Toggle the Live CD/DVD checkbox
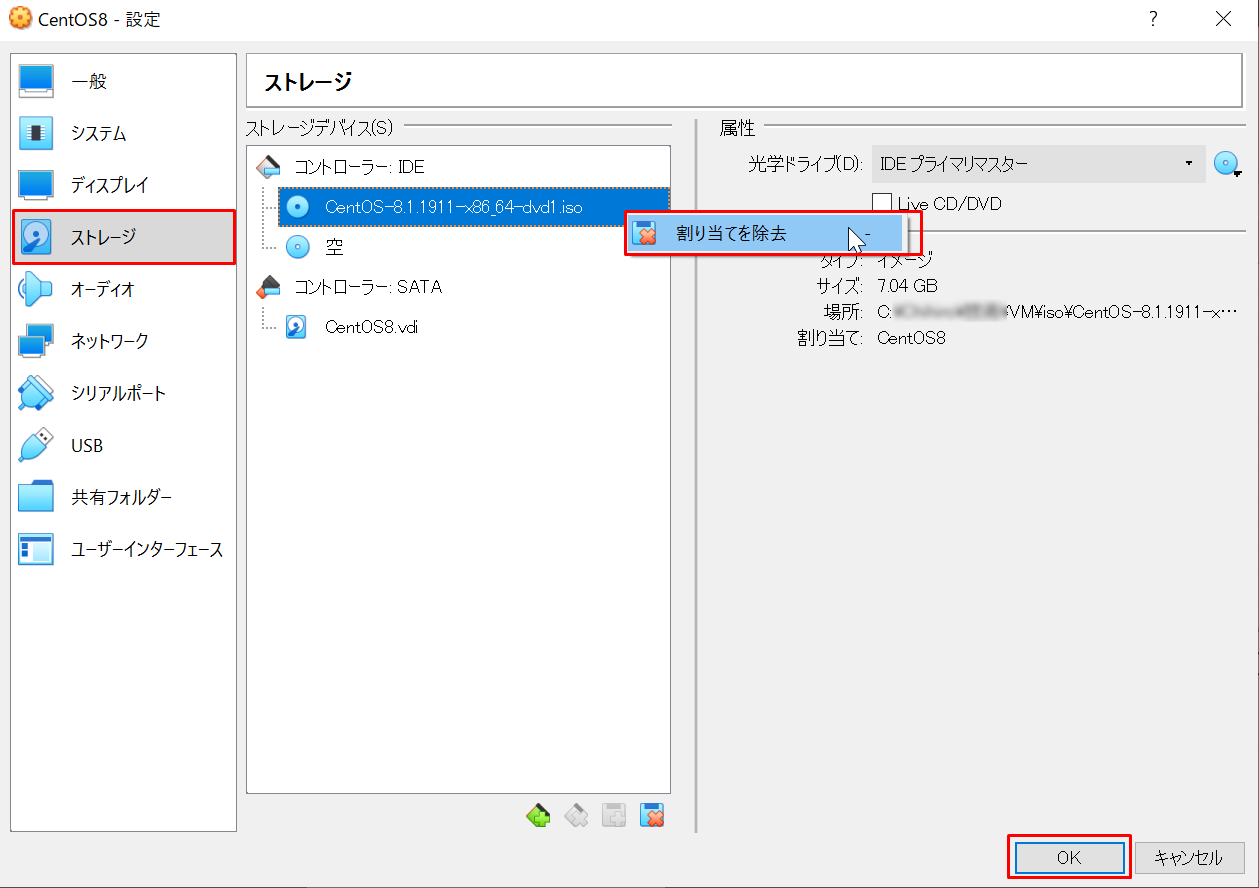Viewport: 1259px width, 888px height. (882, 203)
